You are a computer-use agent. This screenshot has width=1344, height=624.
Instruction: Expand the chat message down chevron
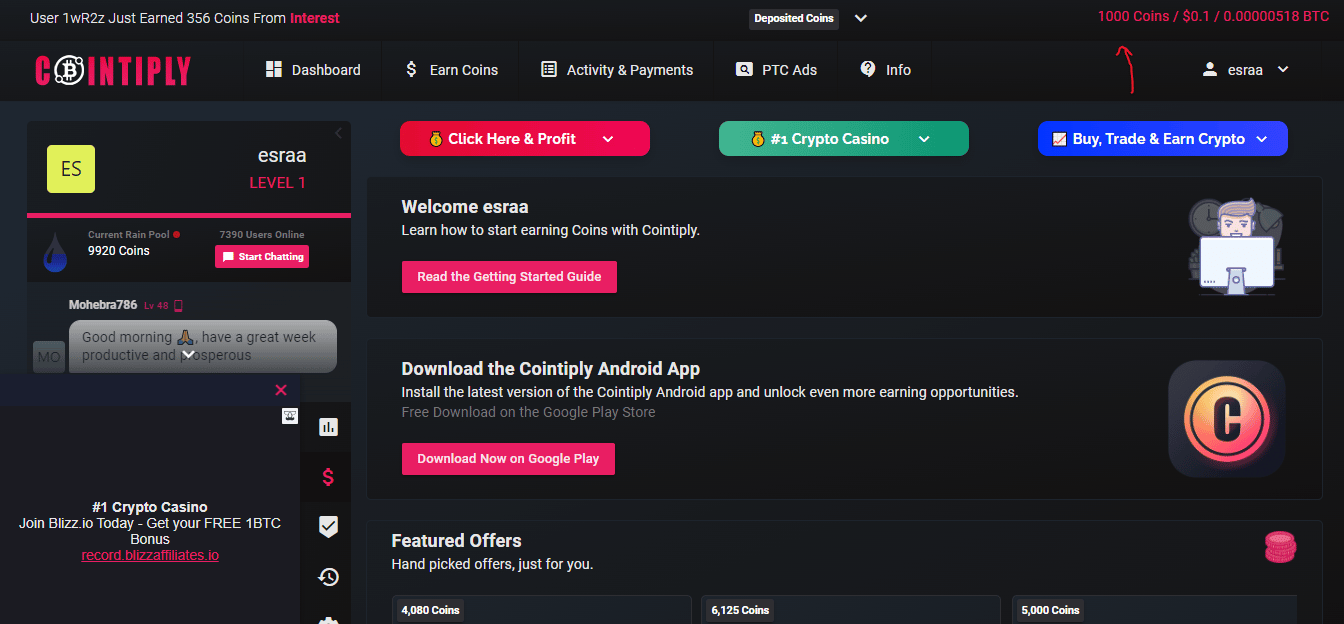coord(188,353)
